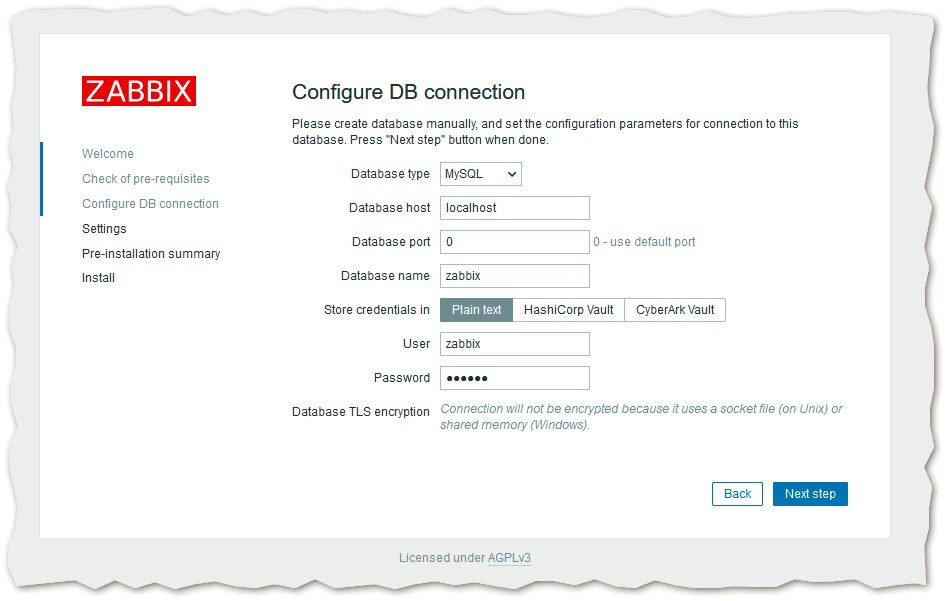Go to the Welcome step in sidebar
The image size is (946, 601).
[107, 154]
